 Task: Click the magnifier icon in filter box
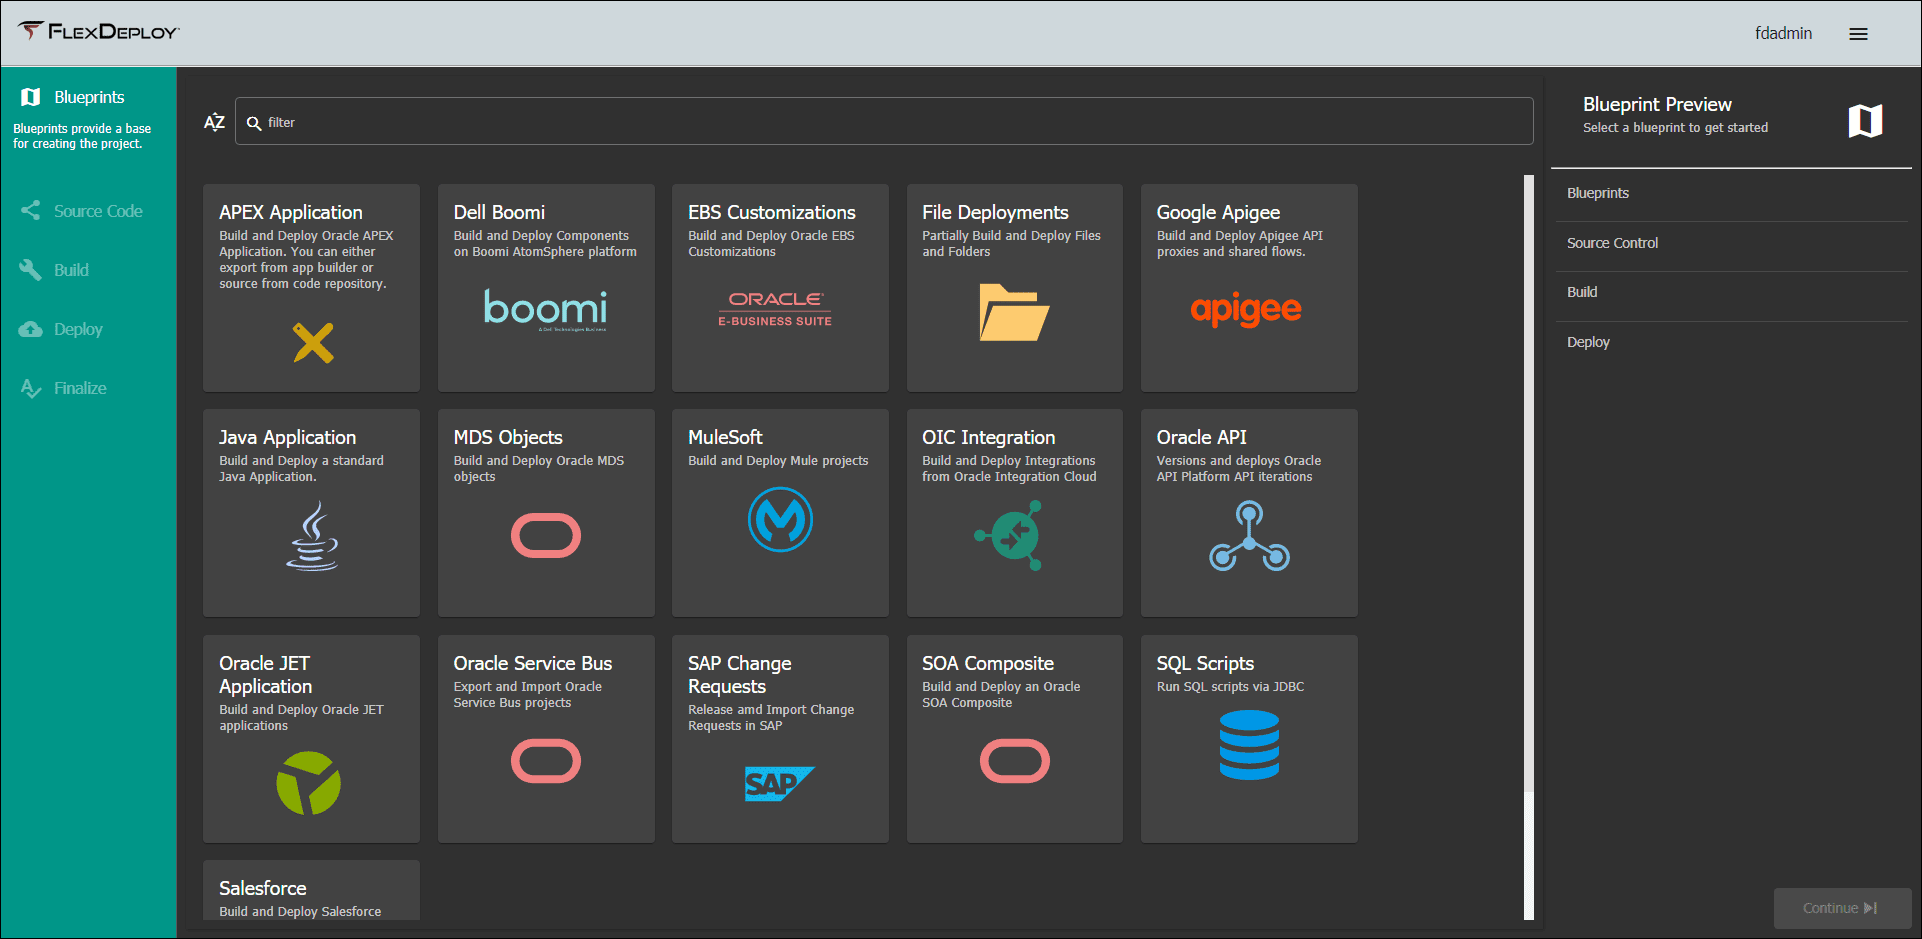pyautogui.click(x=254, y=123)
